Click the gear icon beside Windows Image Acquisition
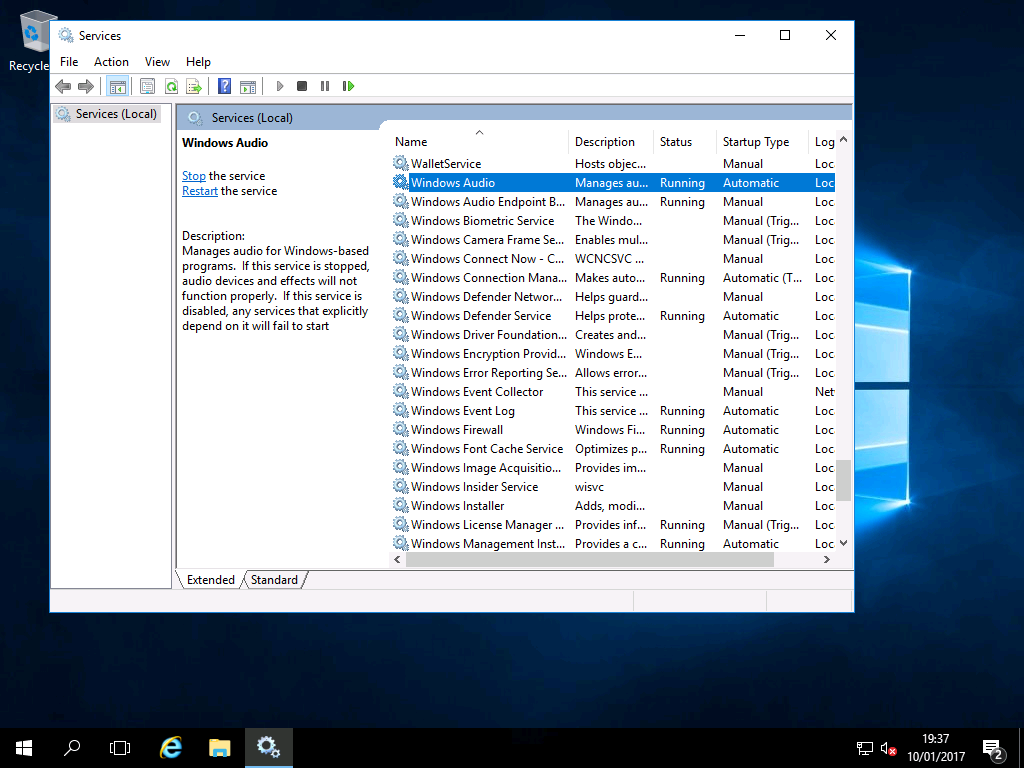Image resolution: width=1024 pixels, height=768 pixels. pos(400,467)
